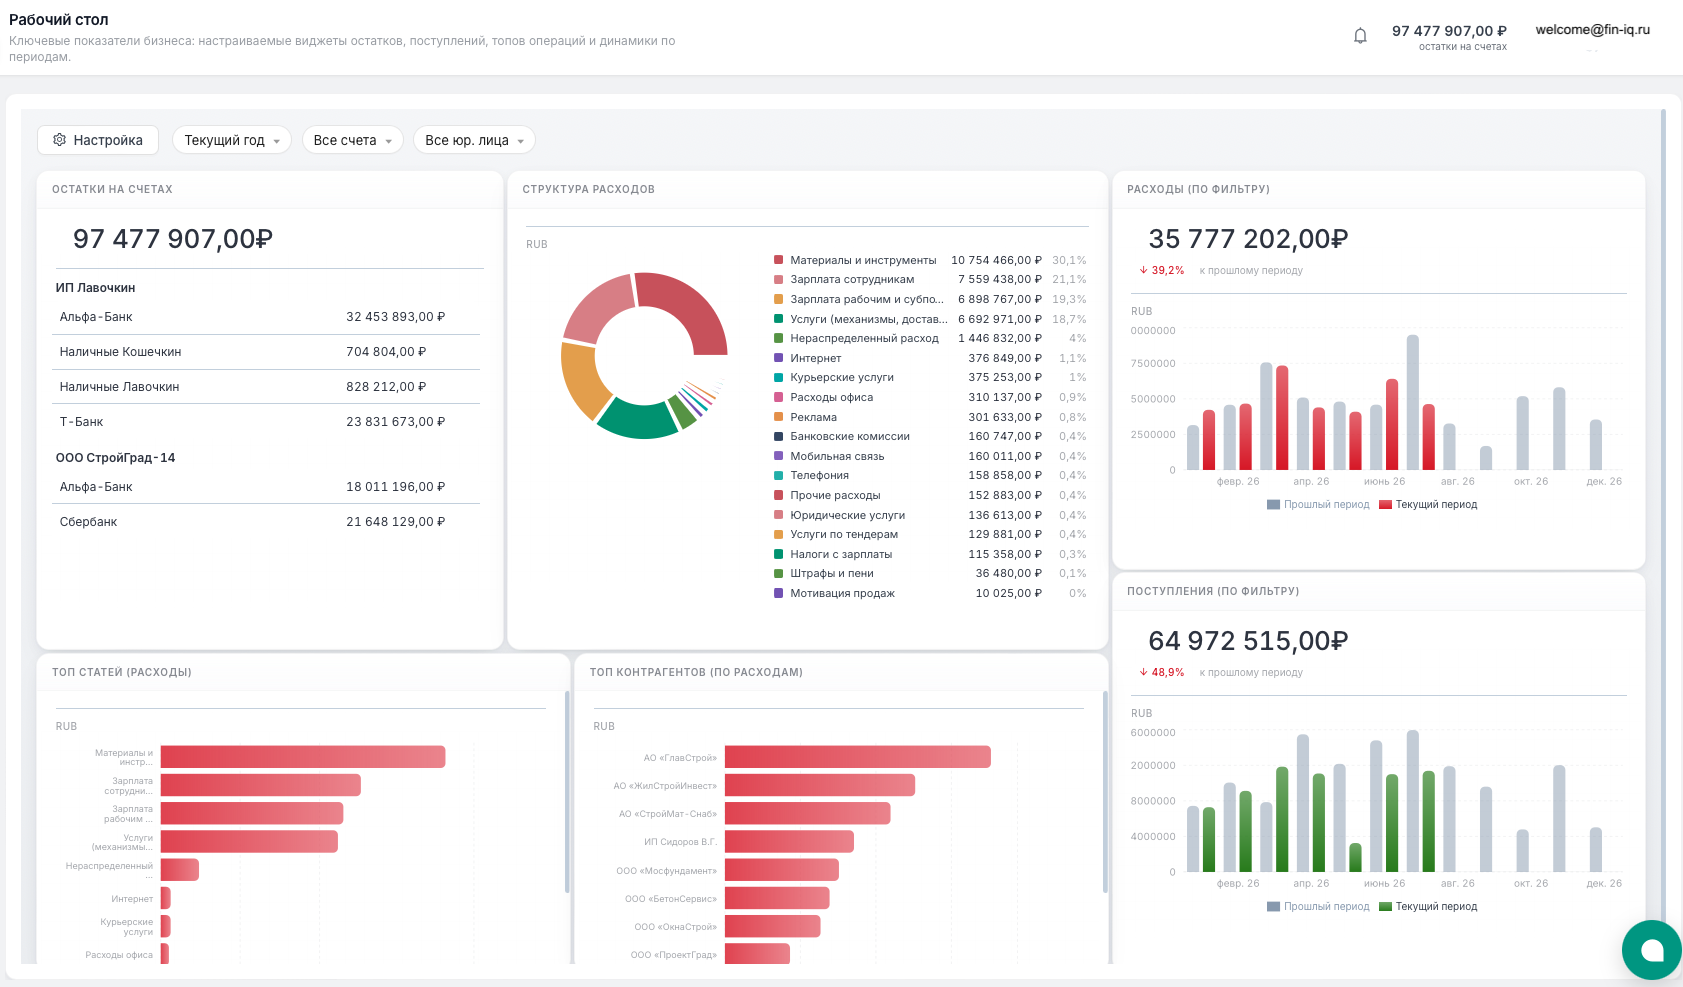Click the АО «ГлавСтрой» bar
Viewport: 1683px width, 987px height.
click(858, 757)
